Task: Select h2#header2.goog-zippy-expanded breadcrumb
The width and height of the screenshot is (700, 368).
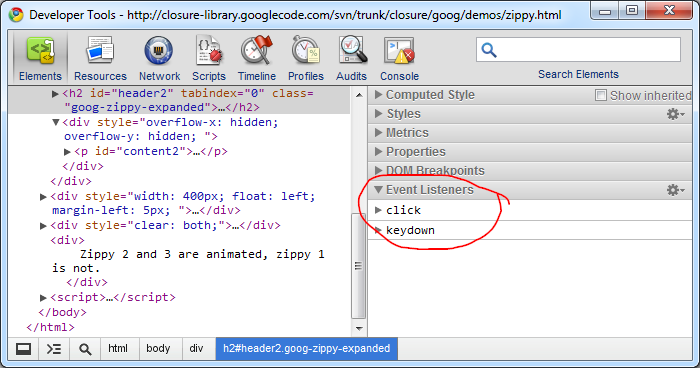Action: (307, 349)
